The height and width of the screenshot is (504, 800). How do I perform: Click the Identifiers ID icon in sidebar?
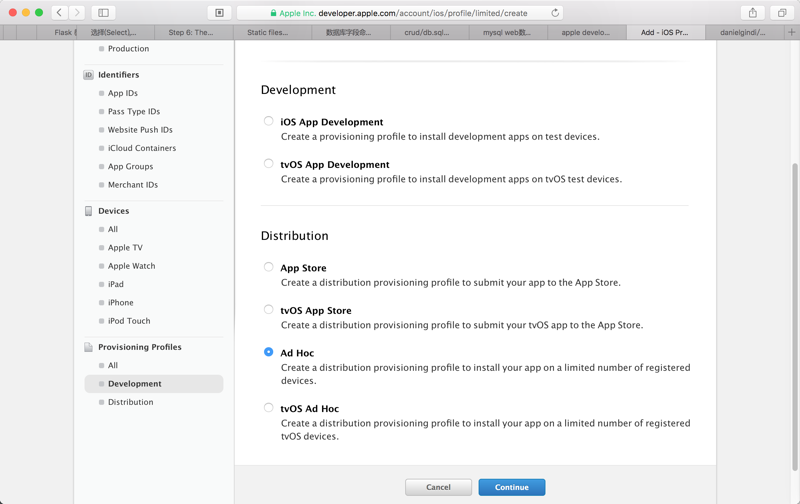click(88, 75)
